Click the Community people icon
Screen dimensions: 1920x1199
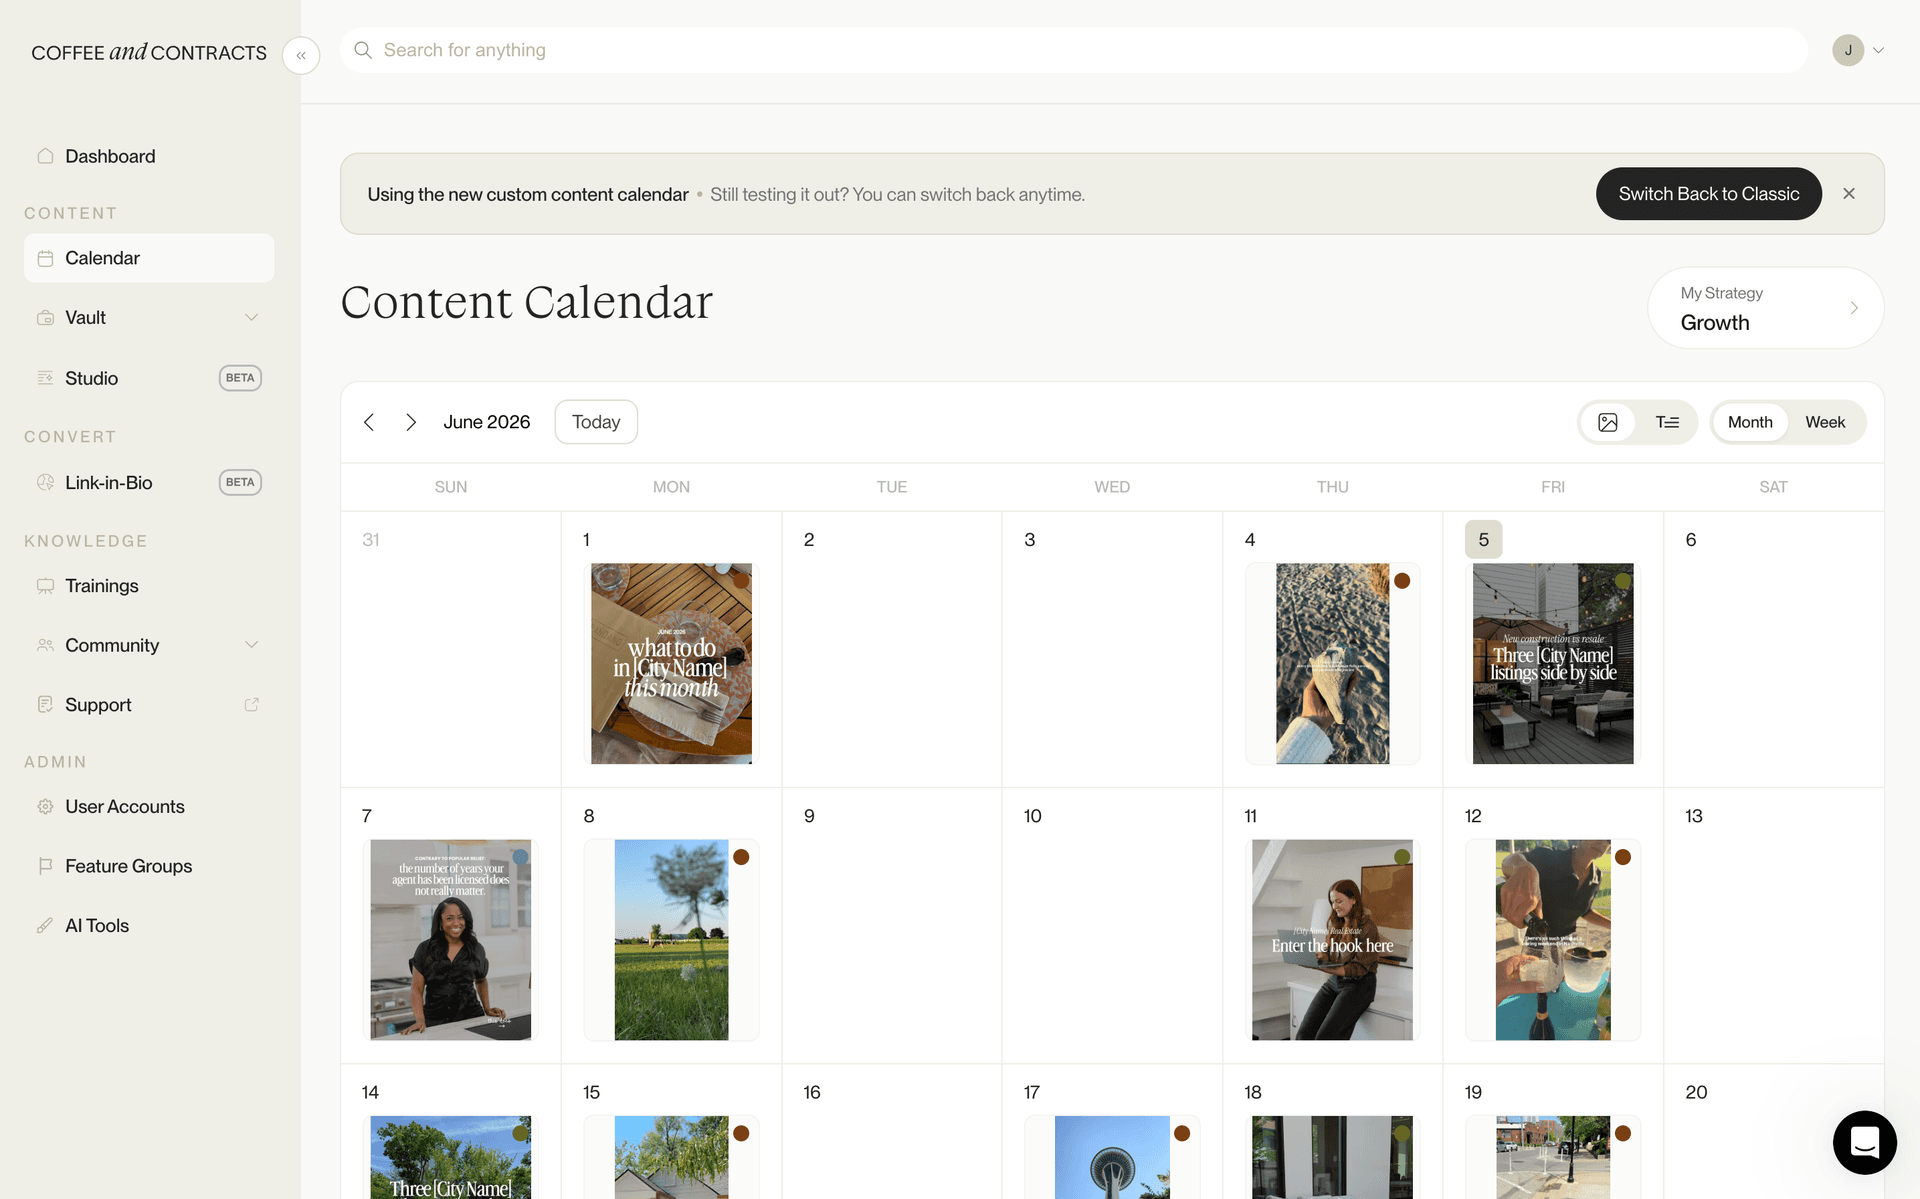(45, 646)
